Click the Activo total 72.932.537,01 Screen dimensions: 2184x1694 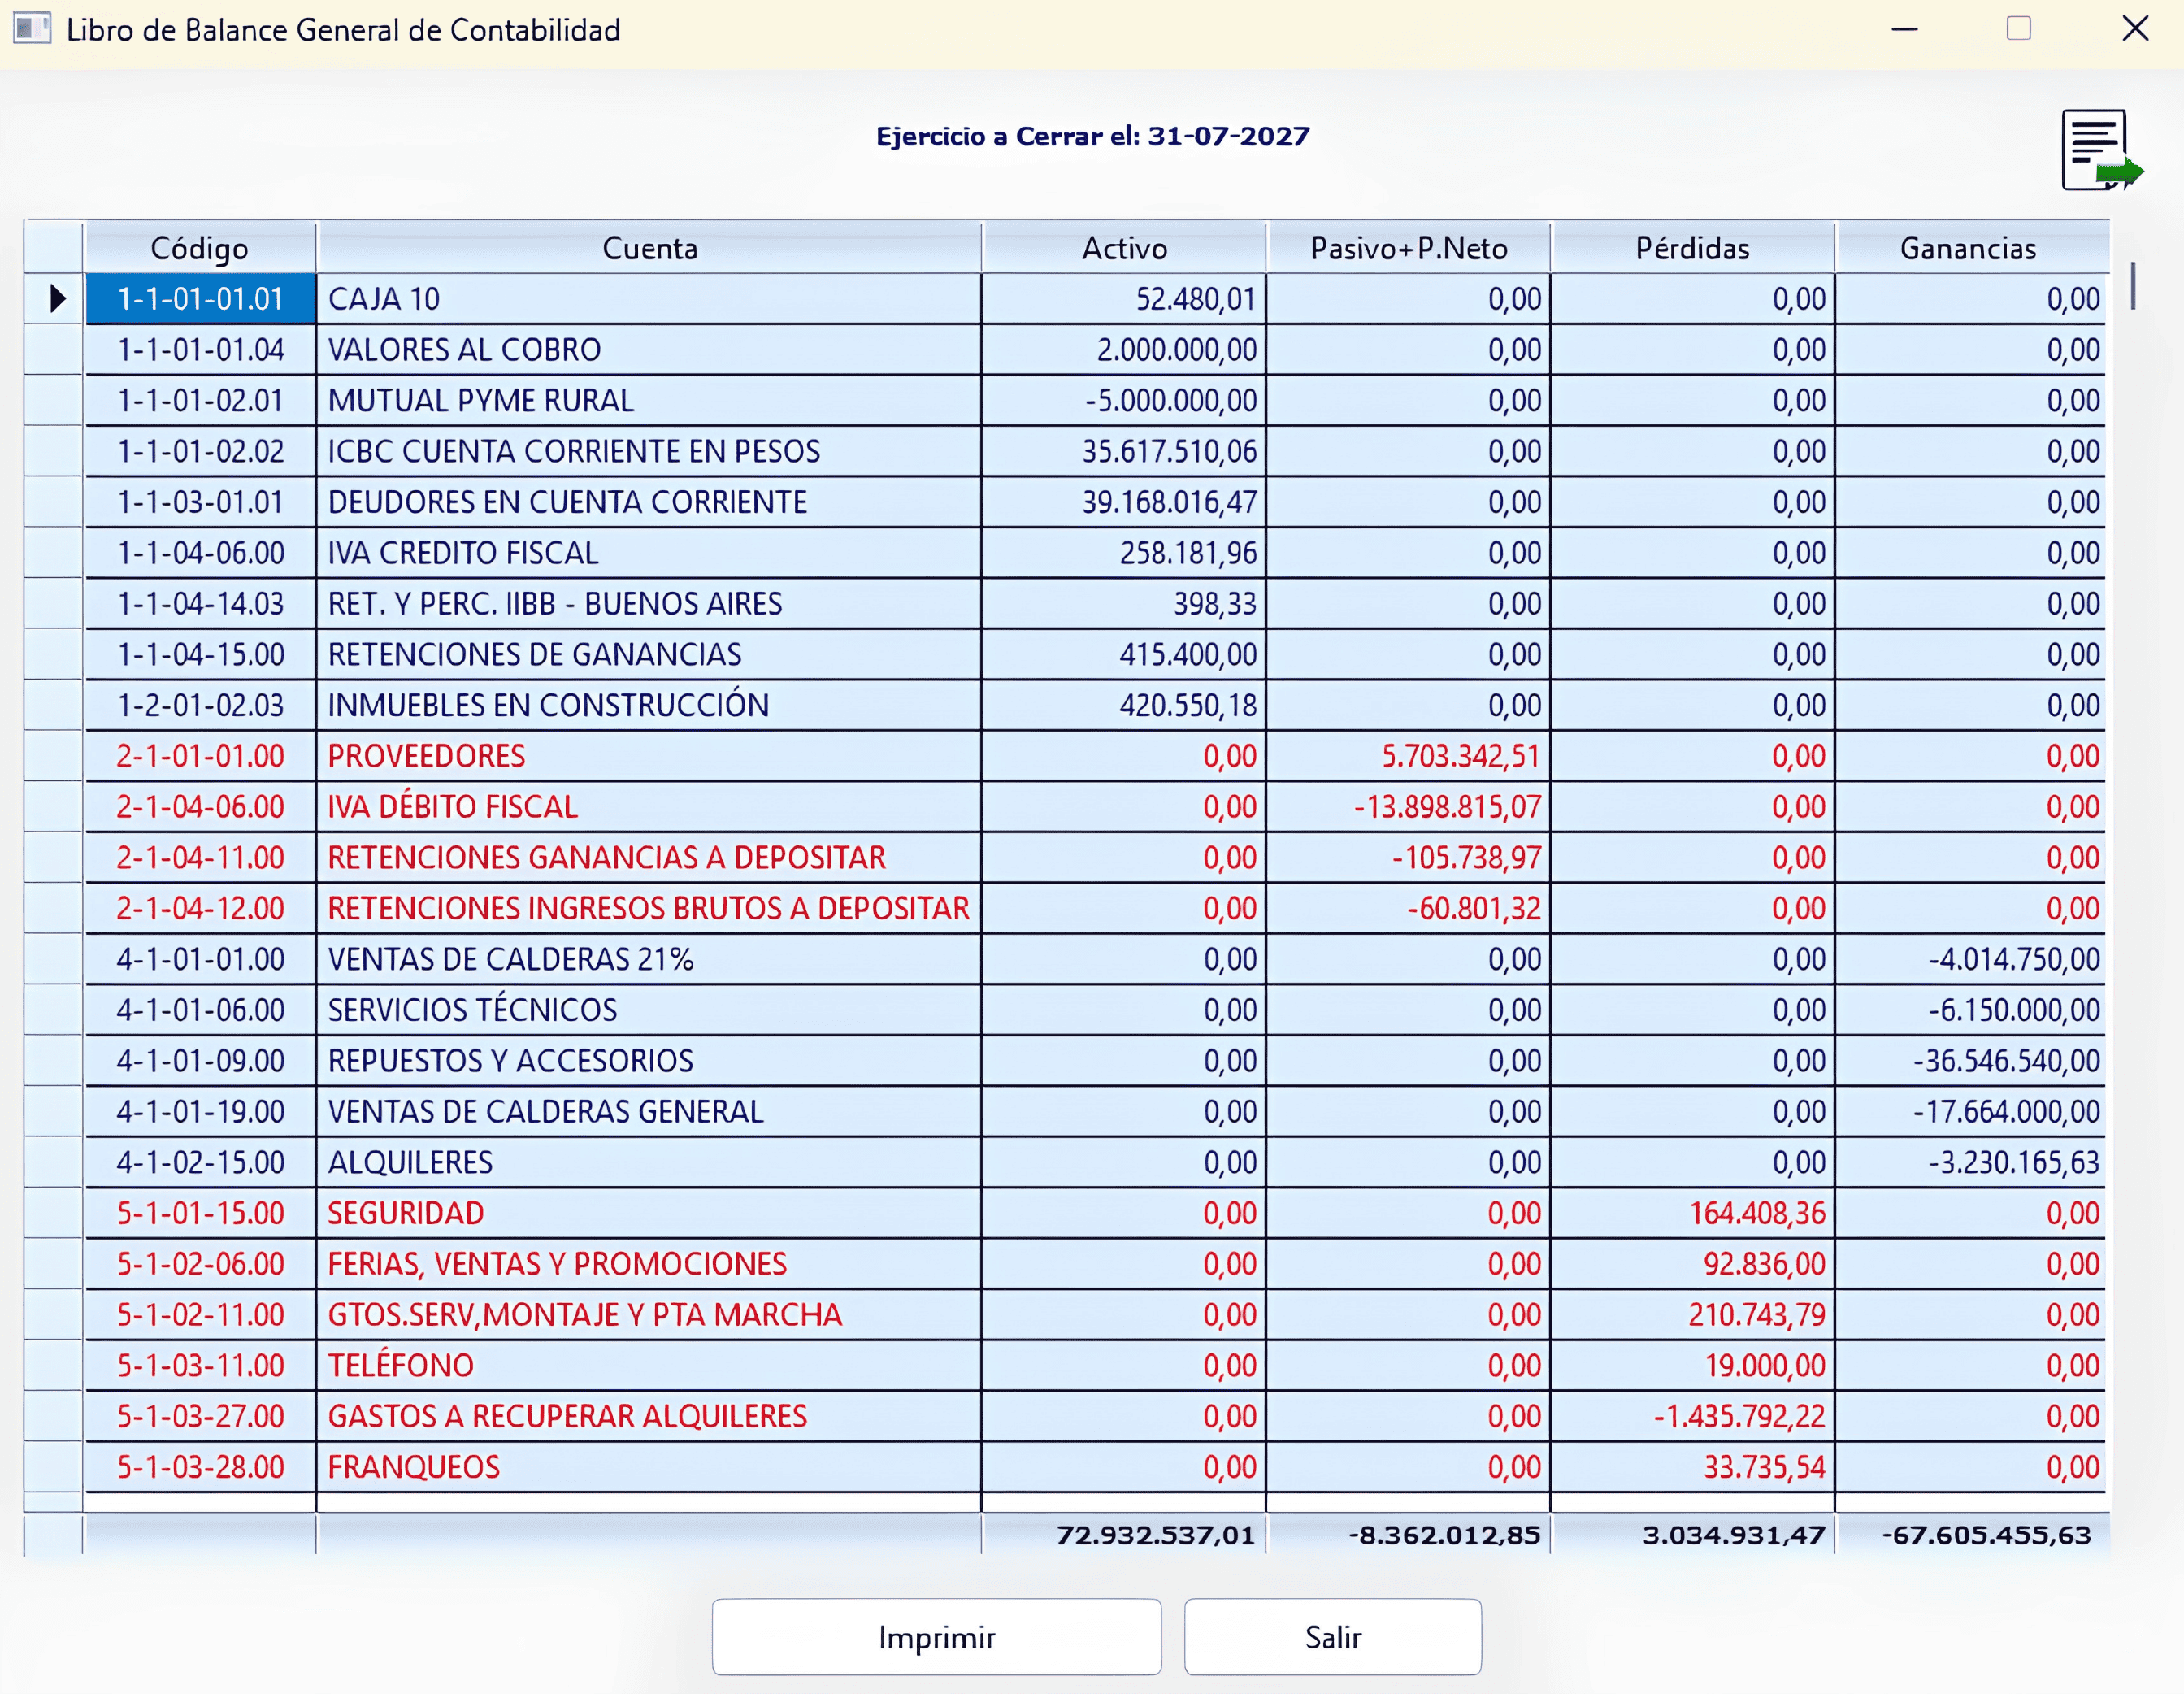coord(1155,1535)
